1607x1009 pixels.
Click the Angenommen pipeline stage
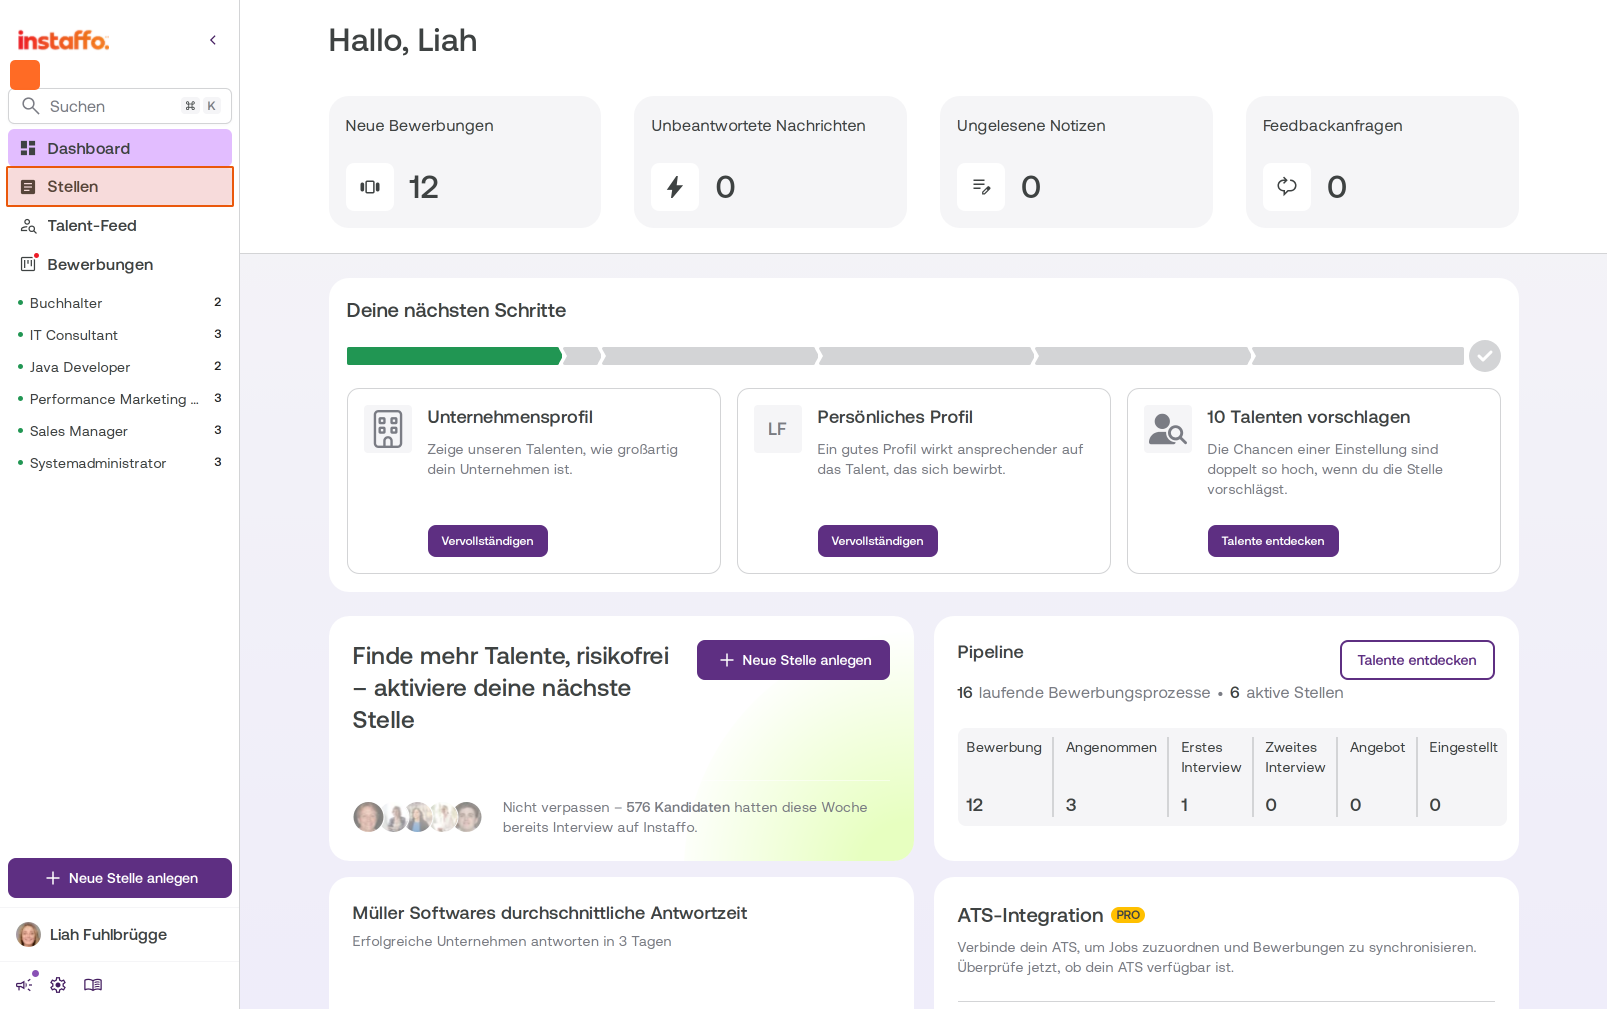[x=1110, y=777]
